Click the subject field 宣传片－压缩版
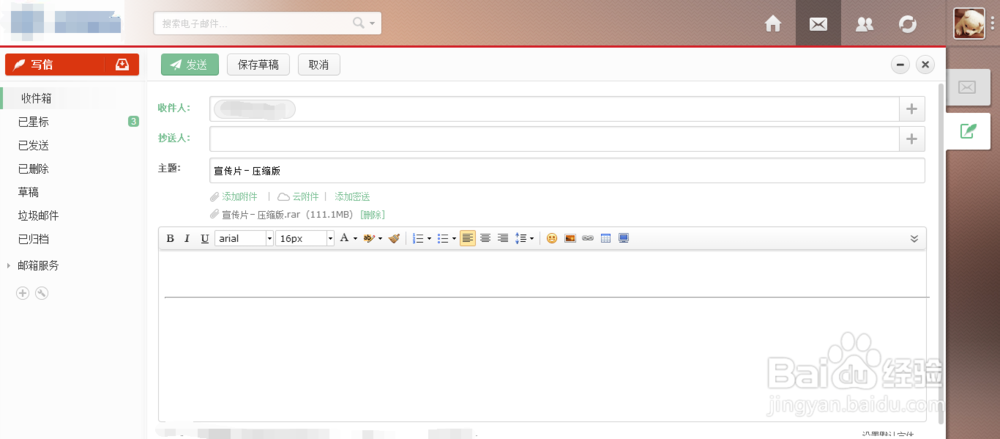This screenshot has height=439, width=1000. (567, 170)
